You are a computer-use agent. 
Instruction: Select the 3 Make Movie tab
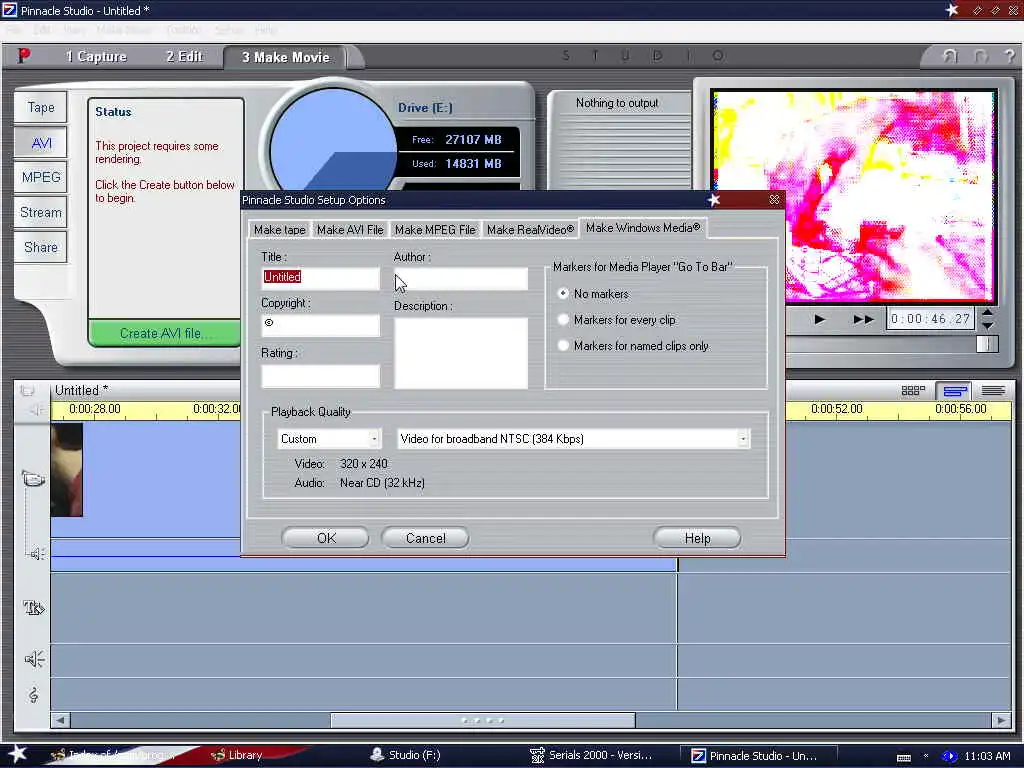click(285, 57)
